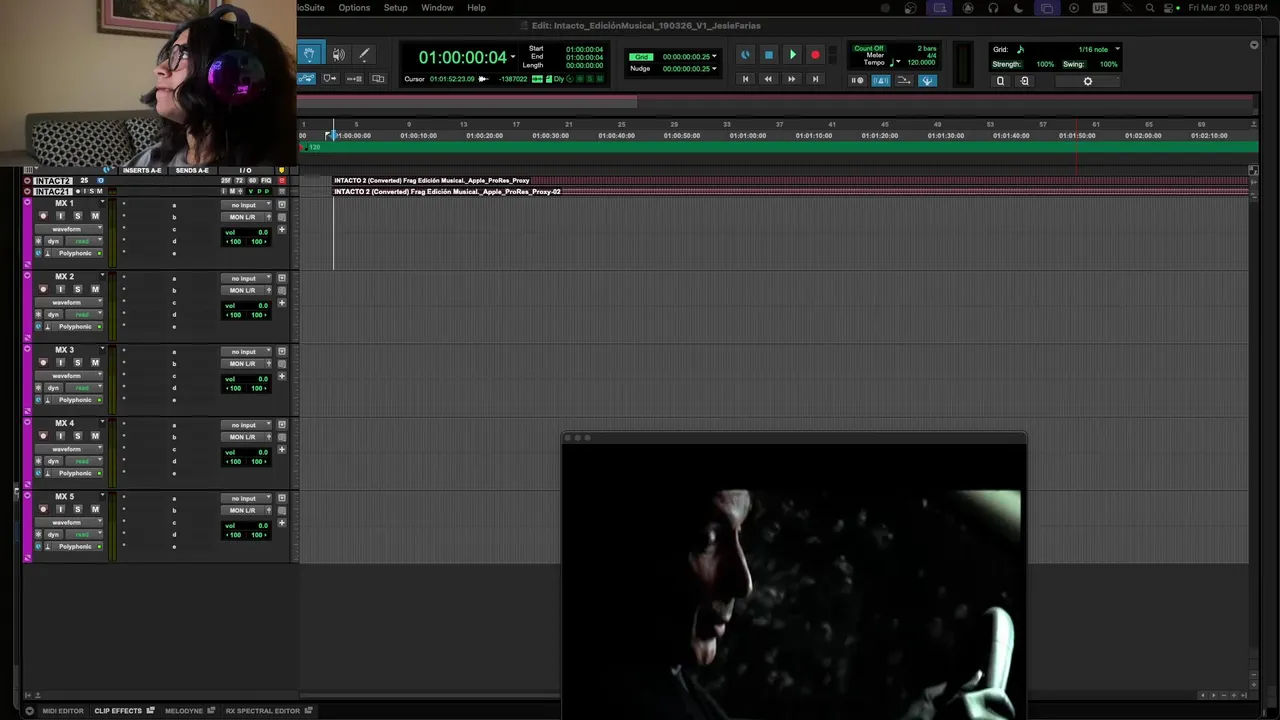Open MX 4 Polyphonic elastic audio selector
This screenshot has width=1280, height=720.
coord(76,473)
